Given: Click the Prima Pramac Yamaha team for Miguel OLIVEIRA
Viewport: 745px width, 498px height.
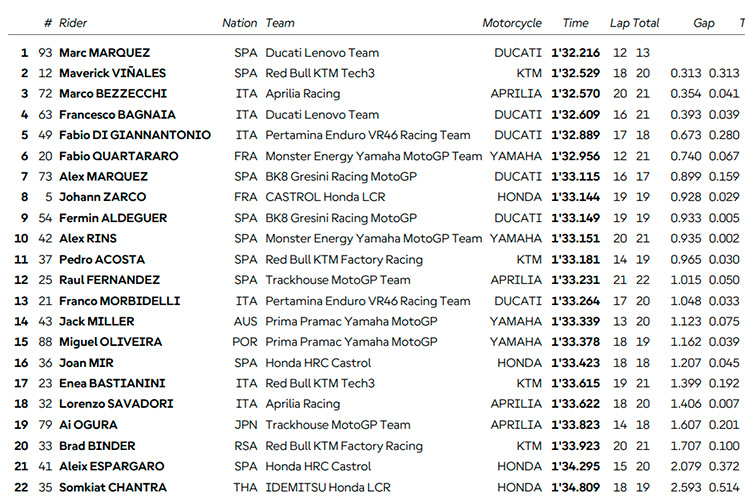Looking at the screenshot, I should (352, 342).
